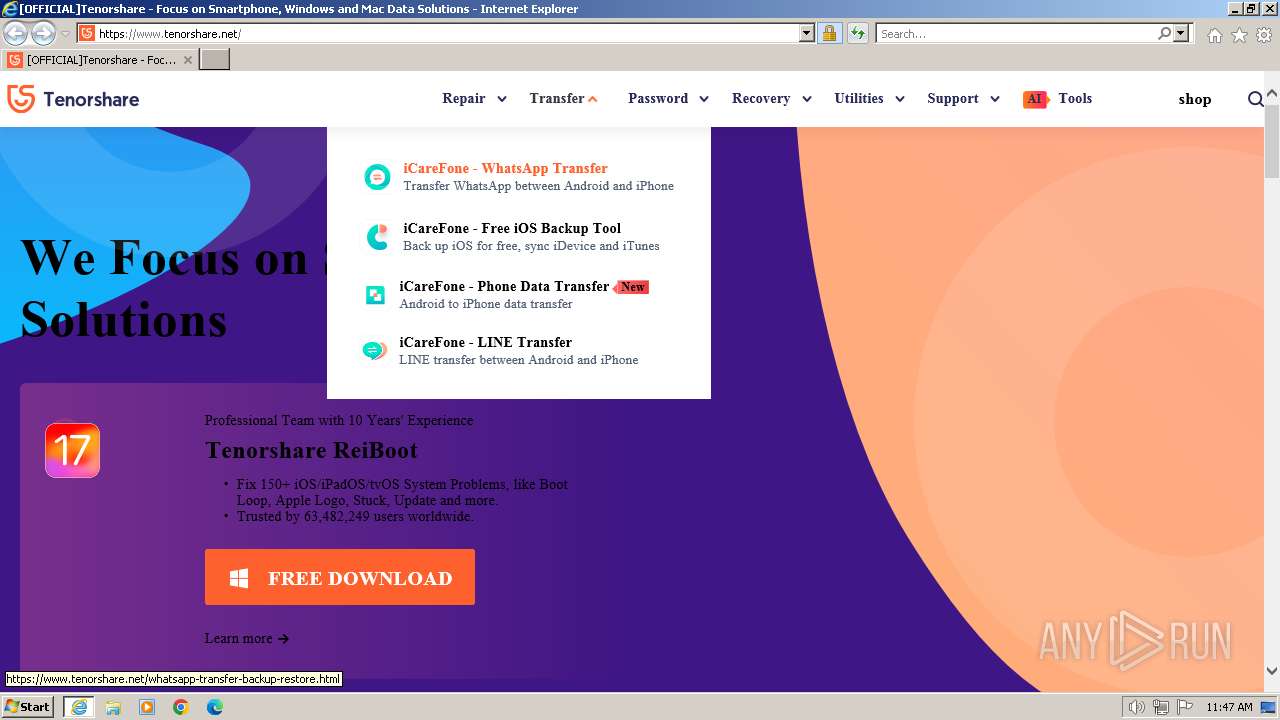Click 'Professional Team with 10 Years' Experience'

click(x=339, y=421)
